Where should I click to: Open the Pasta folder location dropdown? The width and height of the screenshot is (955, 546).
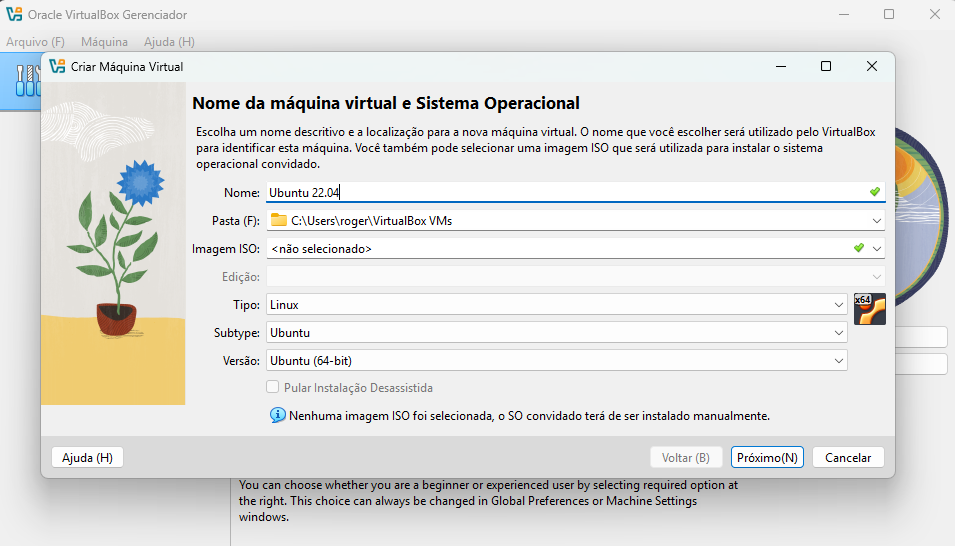click(876, 221)
